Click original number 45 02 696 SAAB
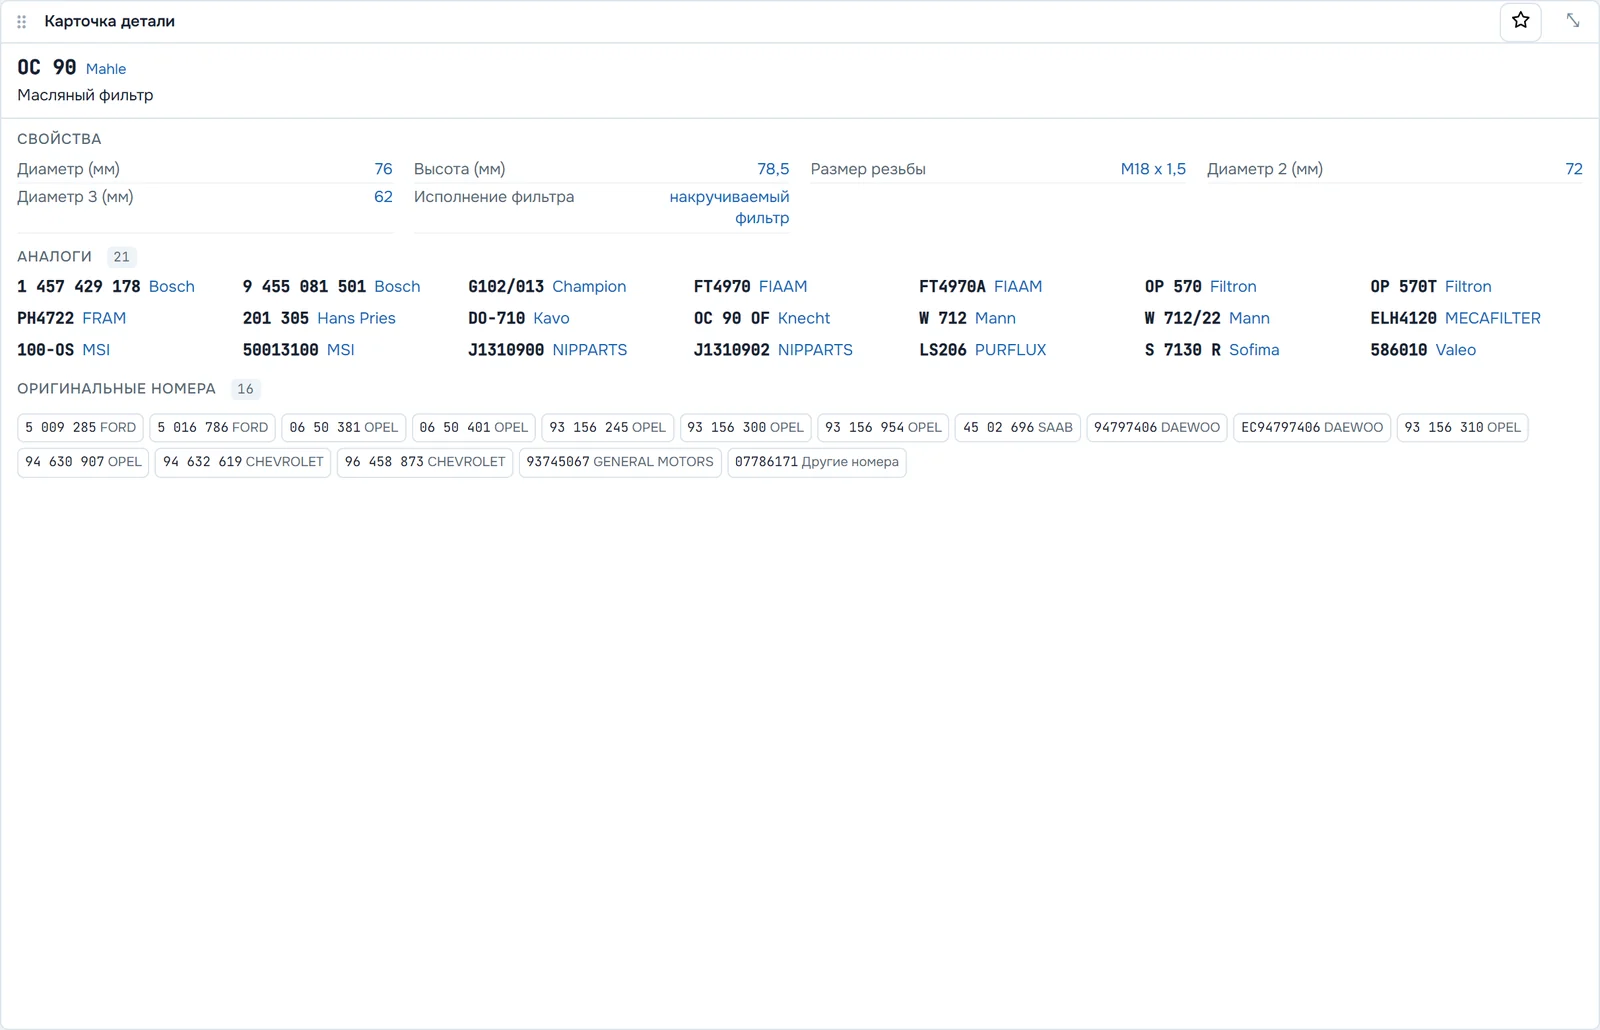Image resolution: width=1600 pixels, height=1030 pixels. tap(1017, 428)
